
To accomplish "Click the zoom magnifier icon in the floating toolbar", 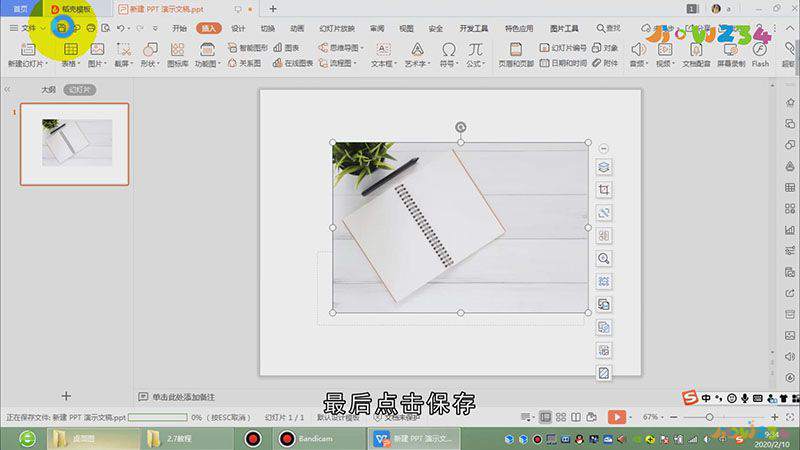I will tap(604, 259).
